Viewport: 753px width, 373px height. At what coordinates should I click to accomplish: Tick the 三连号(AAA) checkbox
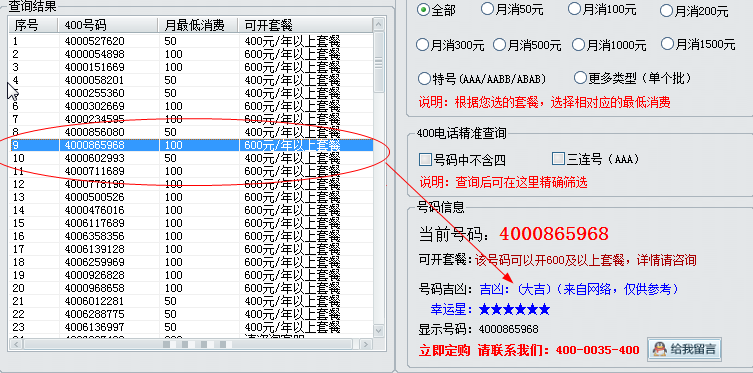558,158
